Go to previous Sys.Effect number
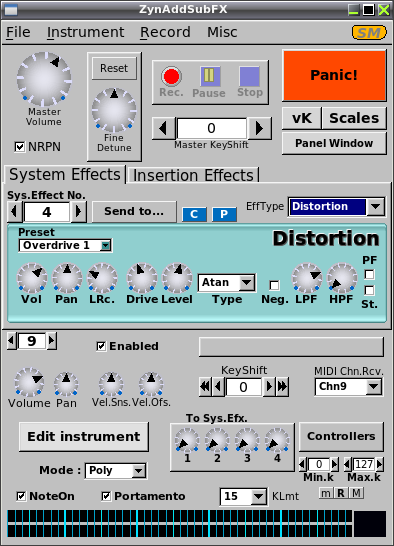 [x=14, y=211]
